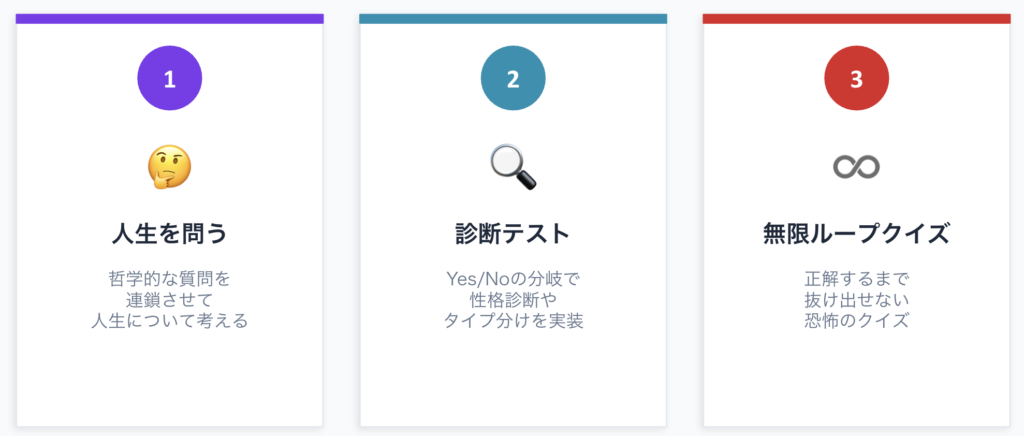Click the infinity symbol icon
1024x436 pixels.
pyautogui.click(x=856, y=167)
